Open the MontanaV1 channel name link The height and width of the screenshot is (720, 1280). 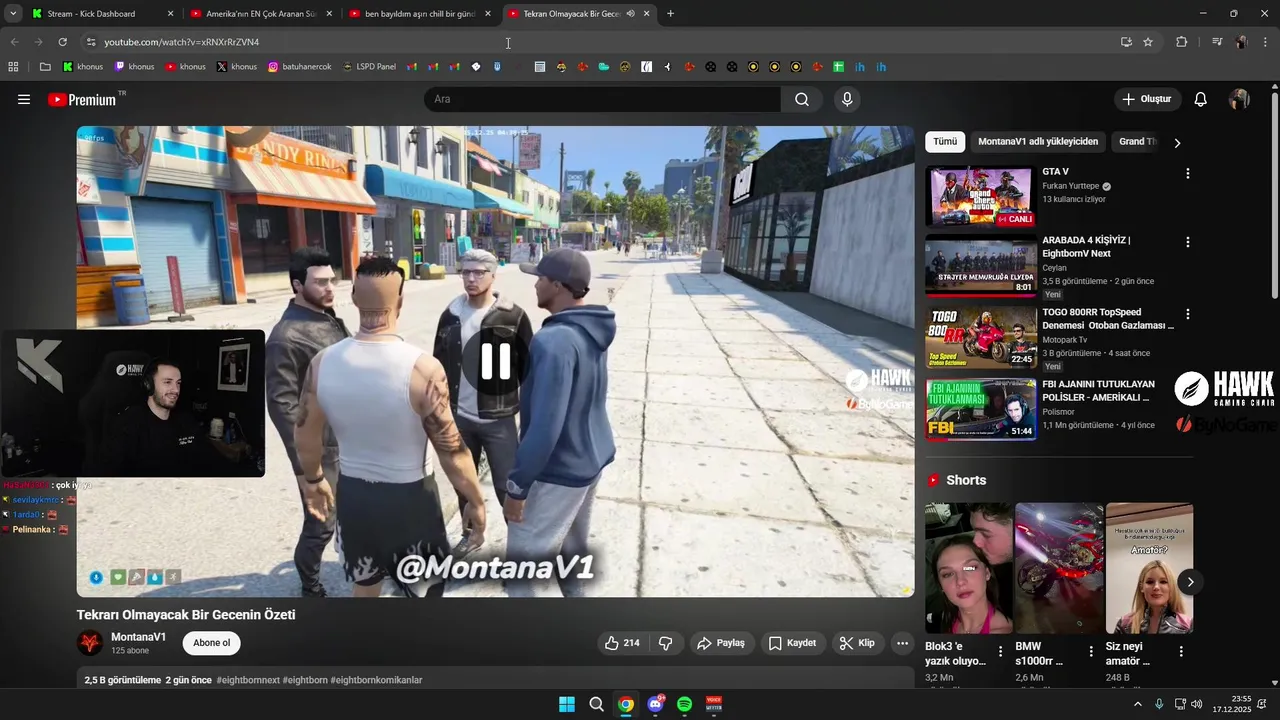click(138, 637)
